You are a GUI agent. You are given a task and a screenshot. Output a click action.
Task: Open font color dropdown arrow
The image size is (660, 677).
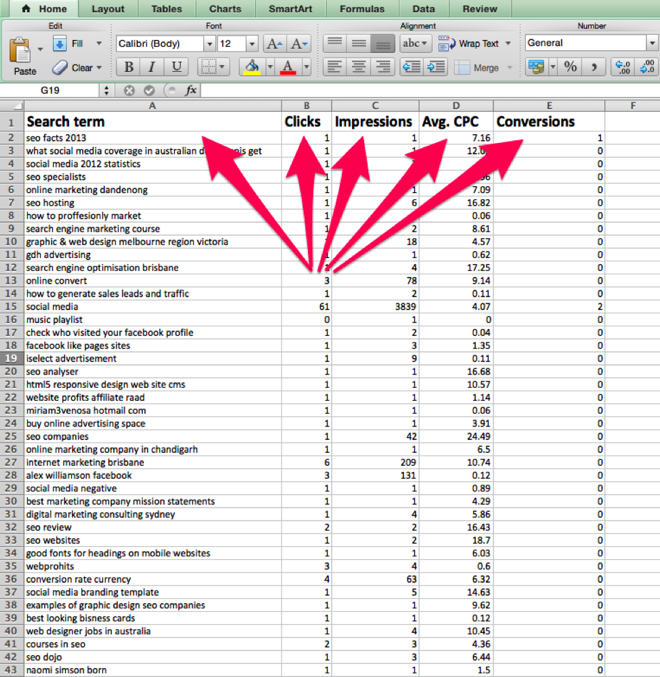(306, 67)
